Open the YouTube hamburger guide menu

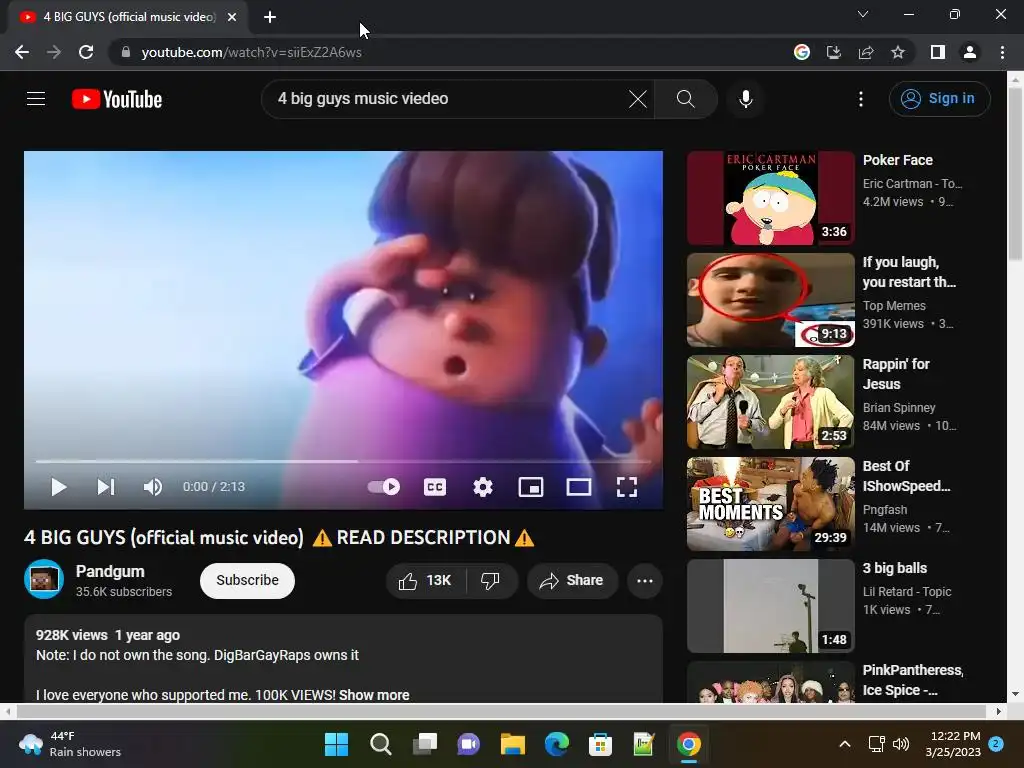36,99
